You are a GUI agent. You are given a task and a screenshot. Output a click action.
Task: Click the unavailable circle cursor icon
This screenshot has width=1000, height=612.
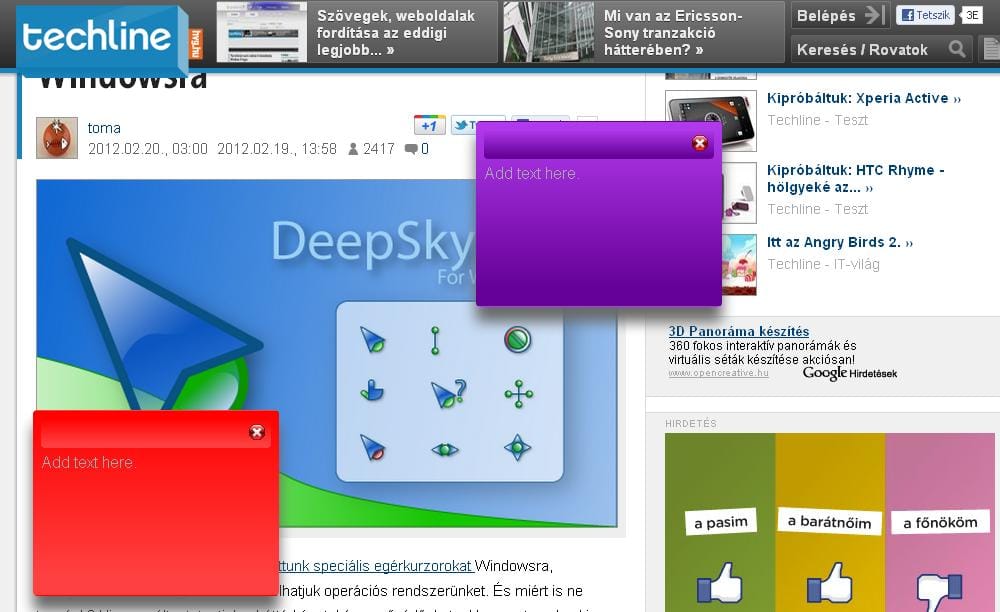[518, 339]
